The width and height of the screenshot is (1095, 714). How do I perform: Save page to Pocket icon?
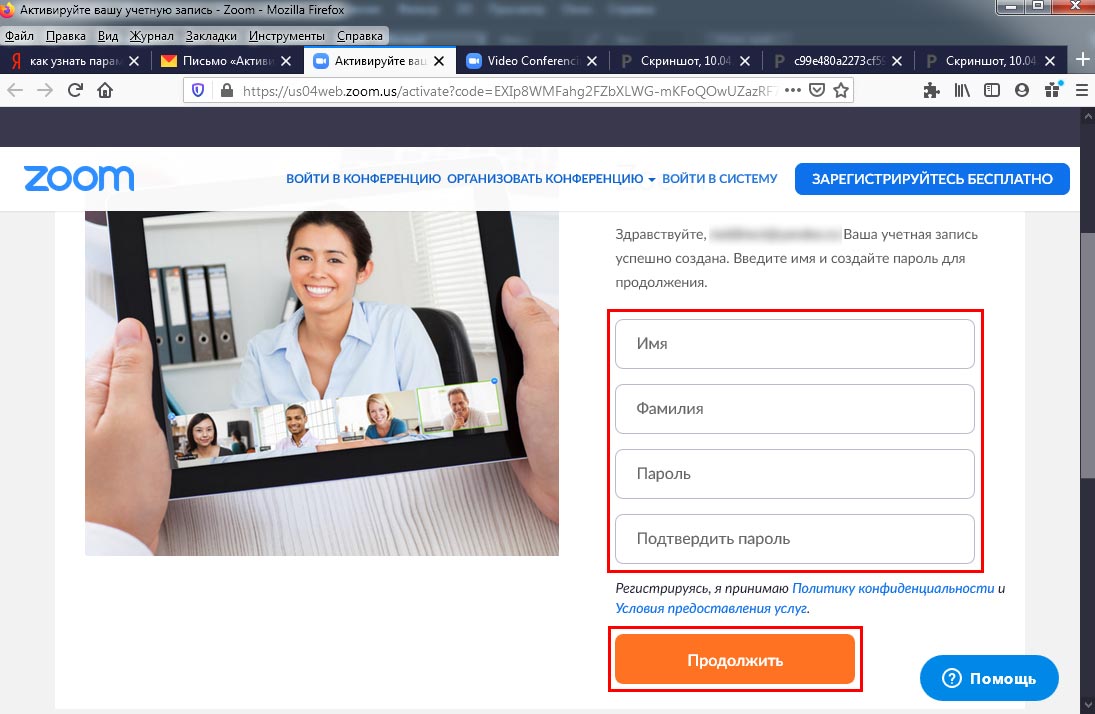click(817, 90)
